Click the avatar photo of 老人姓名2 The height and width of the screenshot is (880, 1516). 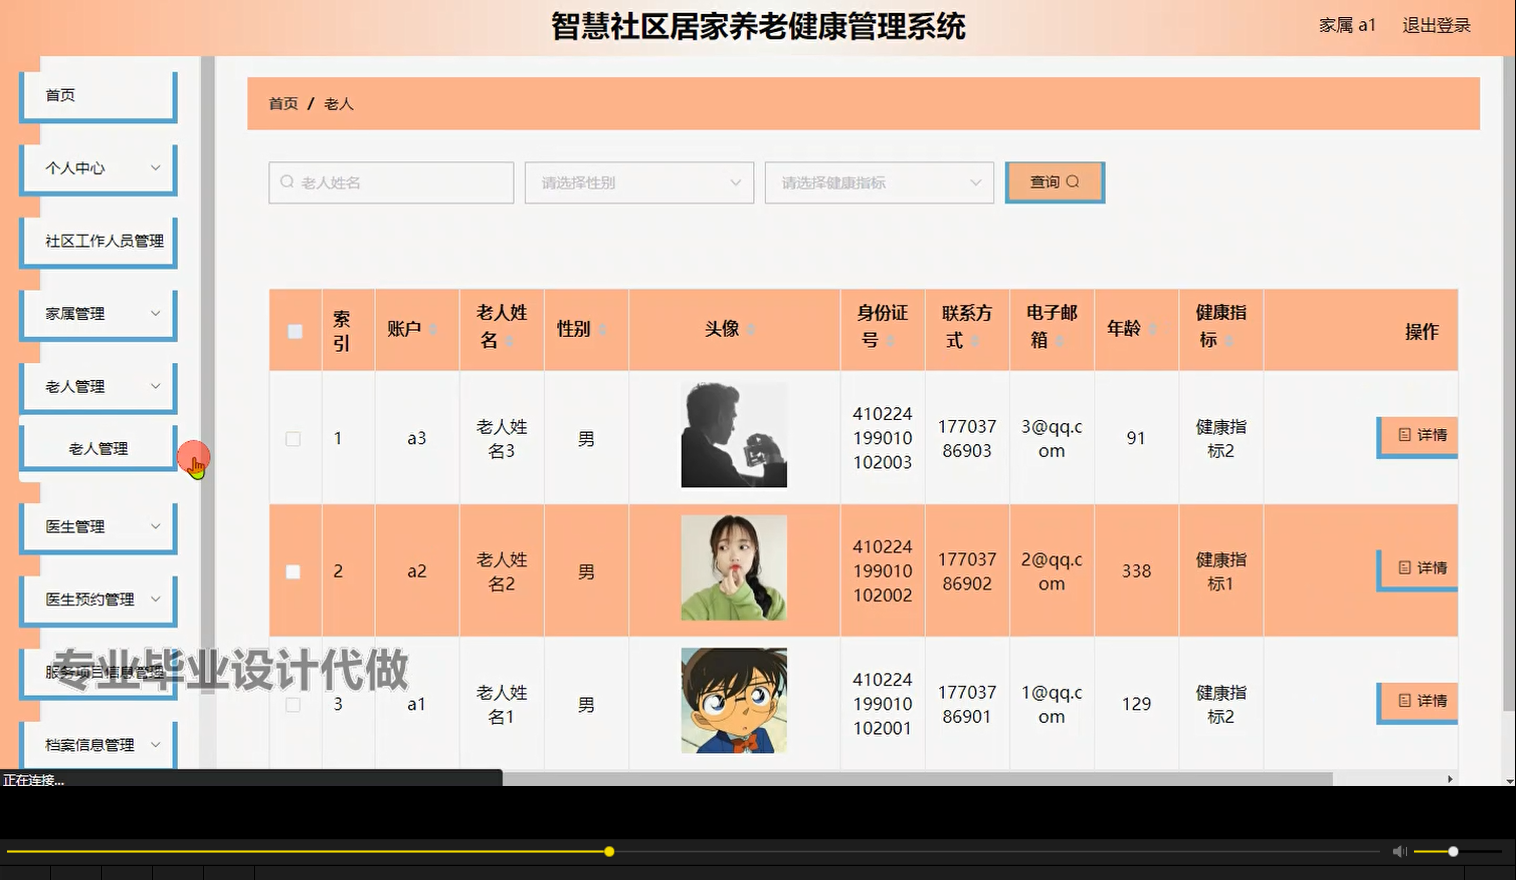[733, 568]
